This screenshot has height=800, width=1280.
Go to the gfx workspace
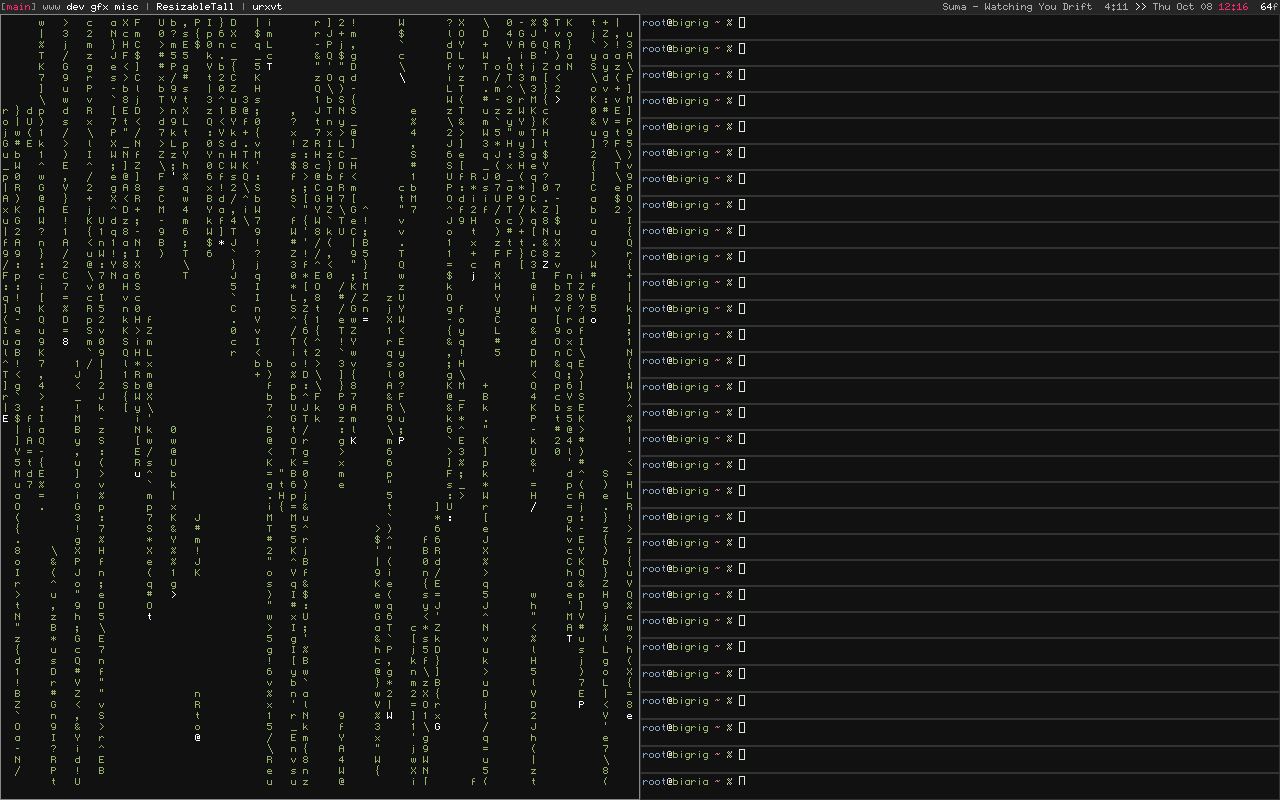tap(100, 7)
